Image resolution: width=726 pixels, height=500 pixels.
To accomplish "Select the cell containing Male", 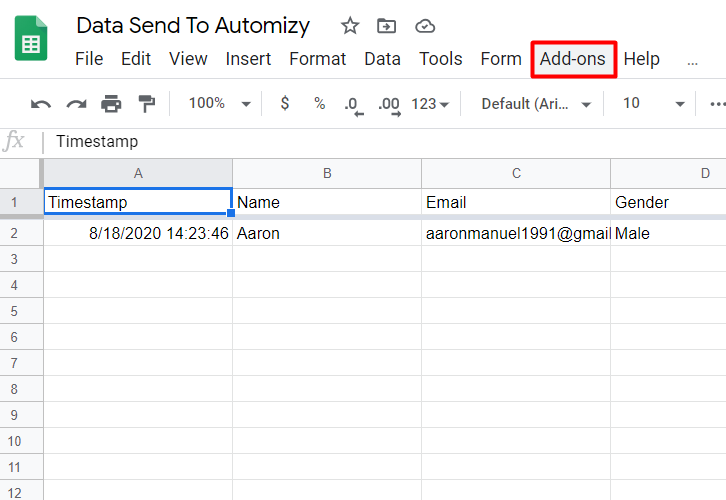I will tap(668, 233).
